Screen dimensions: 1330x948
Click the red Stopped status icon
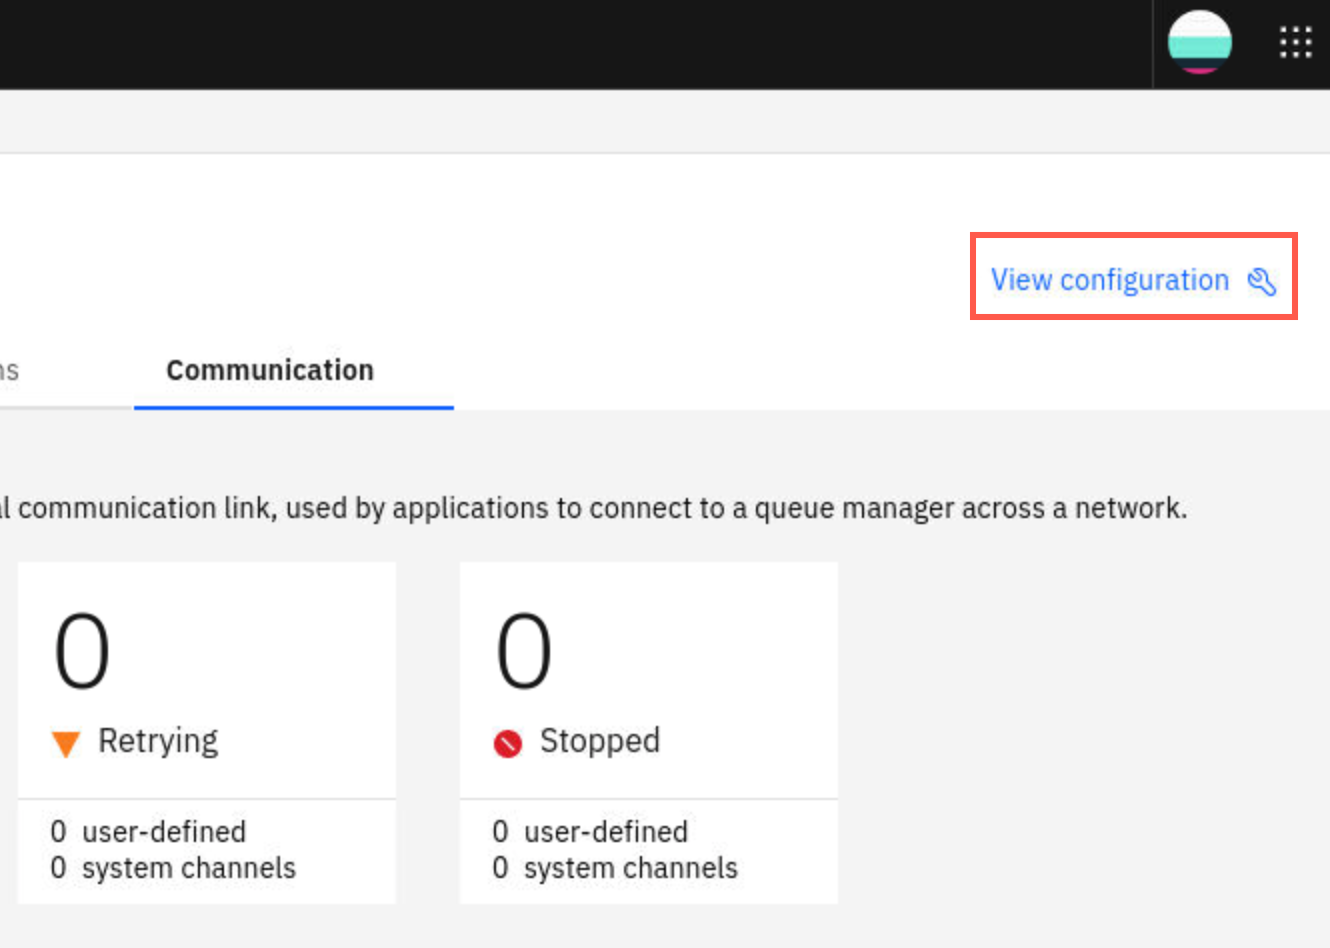pyautogui.click(x=508, y=744)
